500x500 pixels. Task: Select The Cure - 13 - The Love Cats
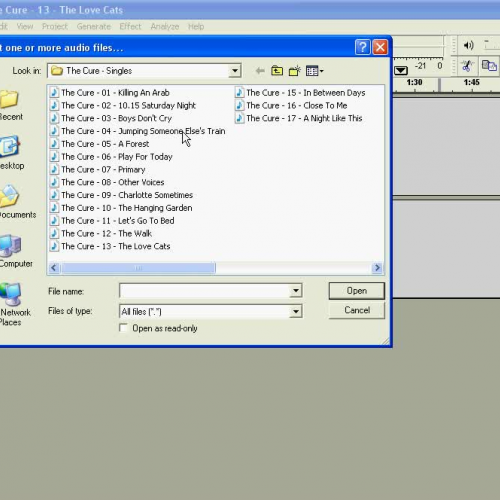[110, 246]
